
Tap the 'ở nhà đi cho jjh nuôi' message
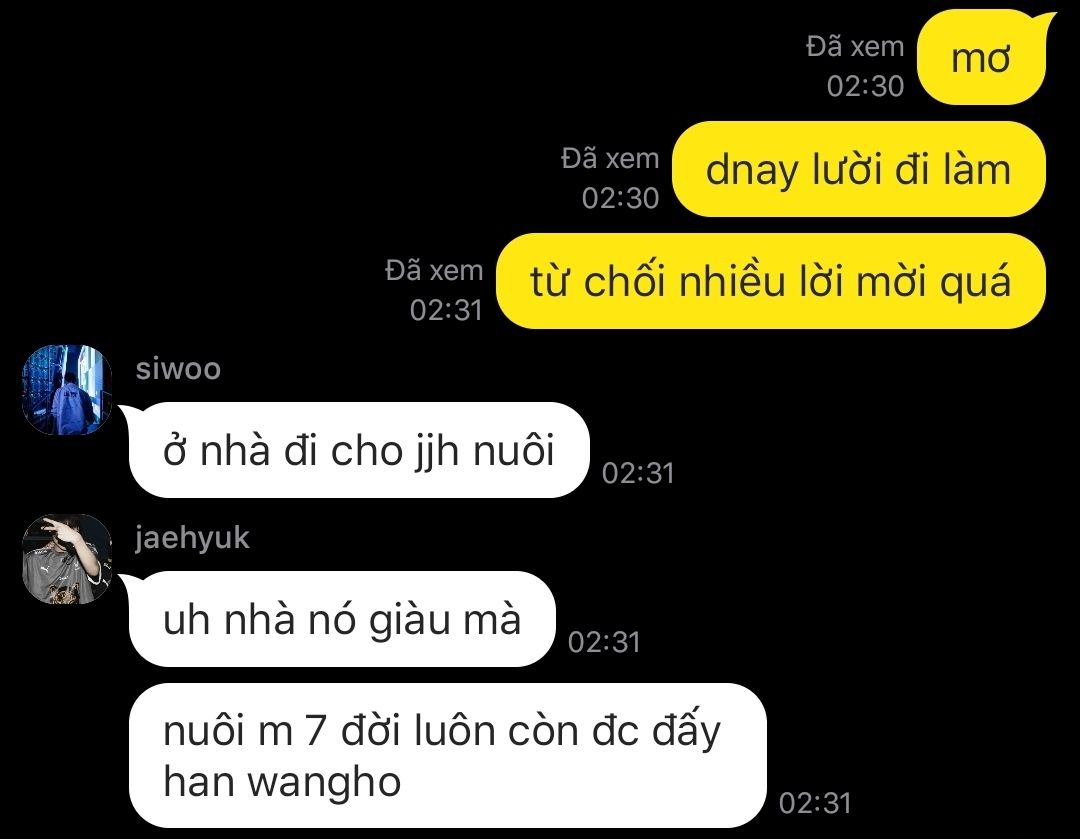(x=359, y=450)
